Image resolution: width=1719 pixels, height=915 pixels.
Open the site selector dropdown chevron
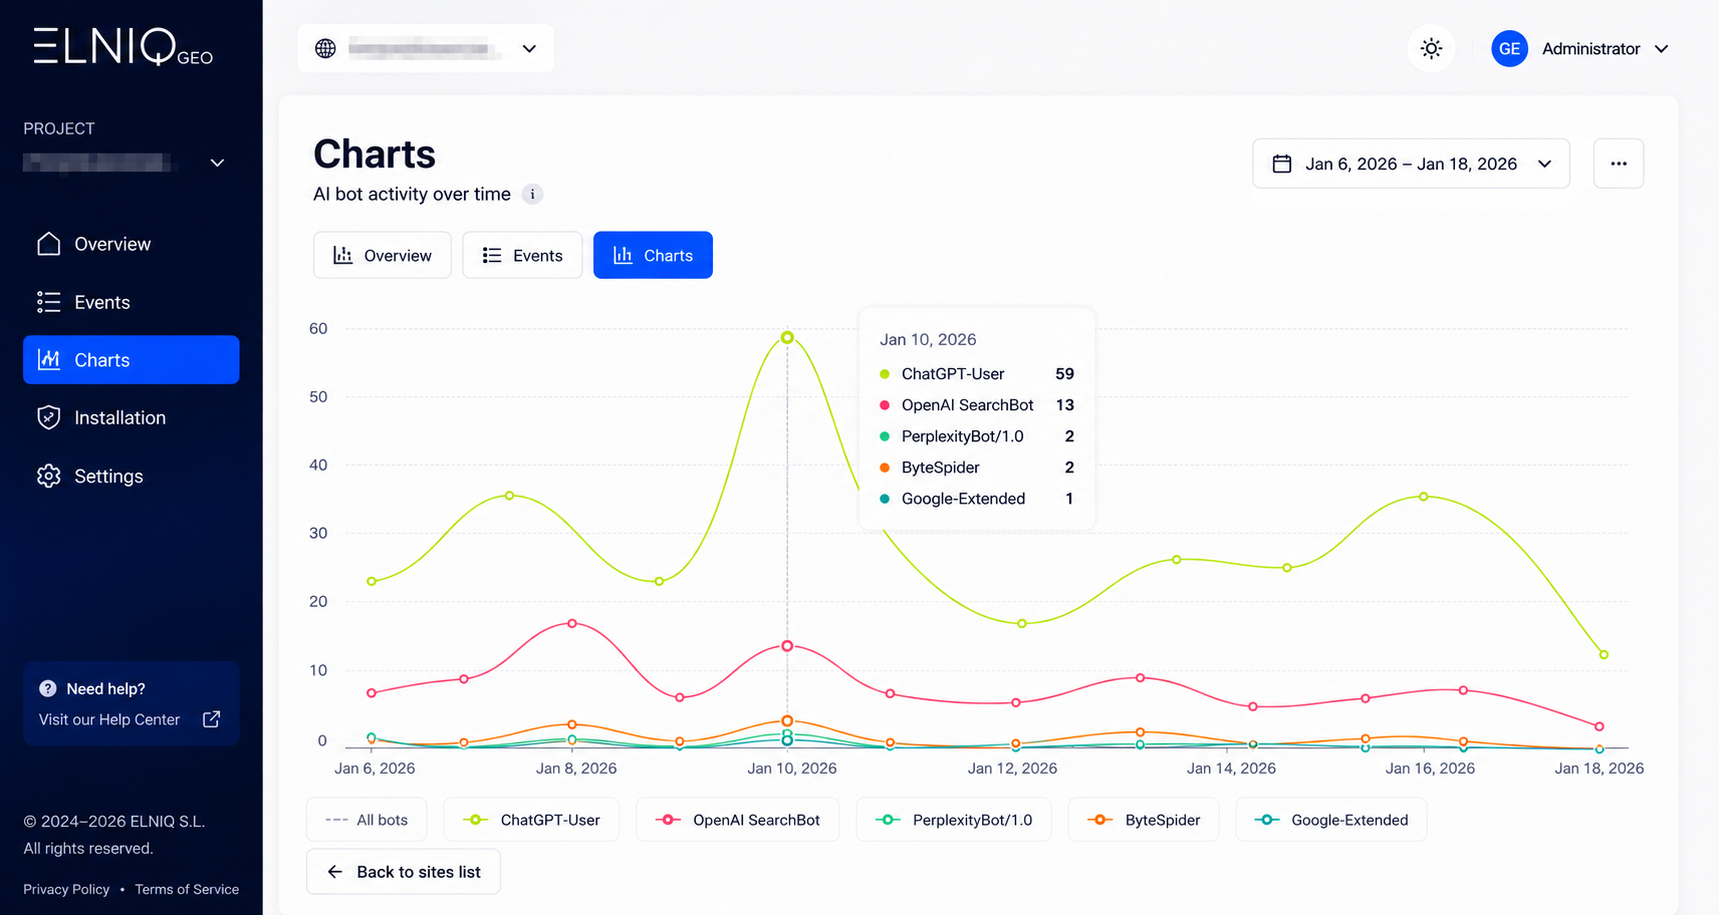tap(529, 48)
